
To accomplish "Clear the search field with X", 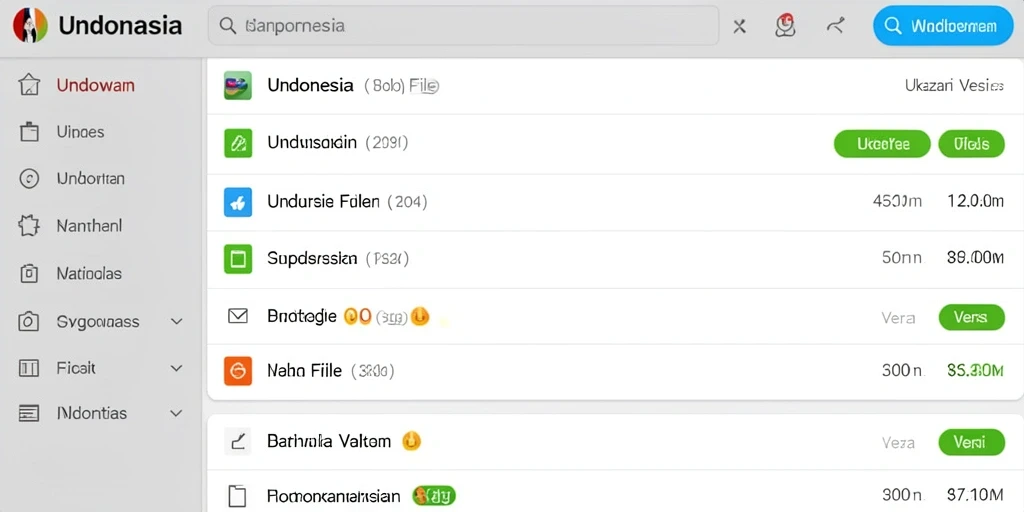I will coord(739,26).
